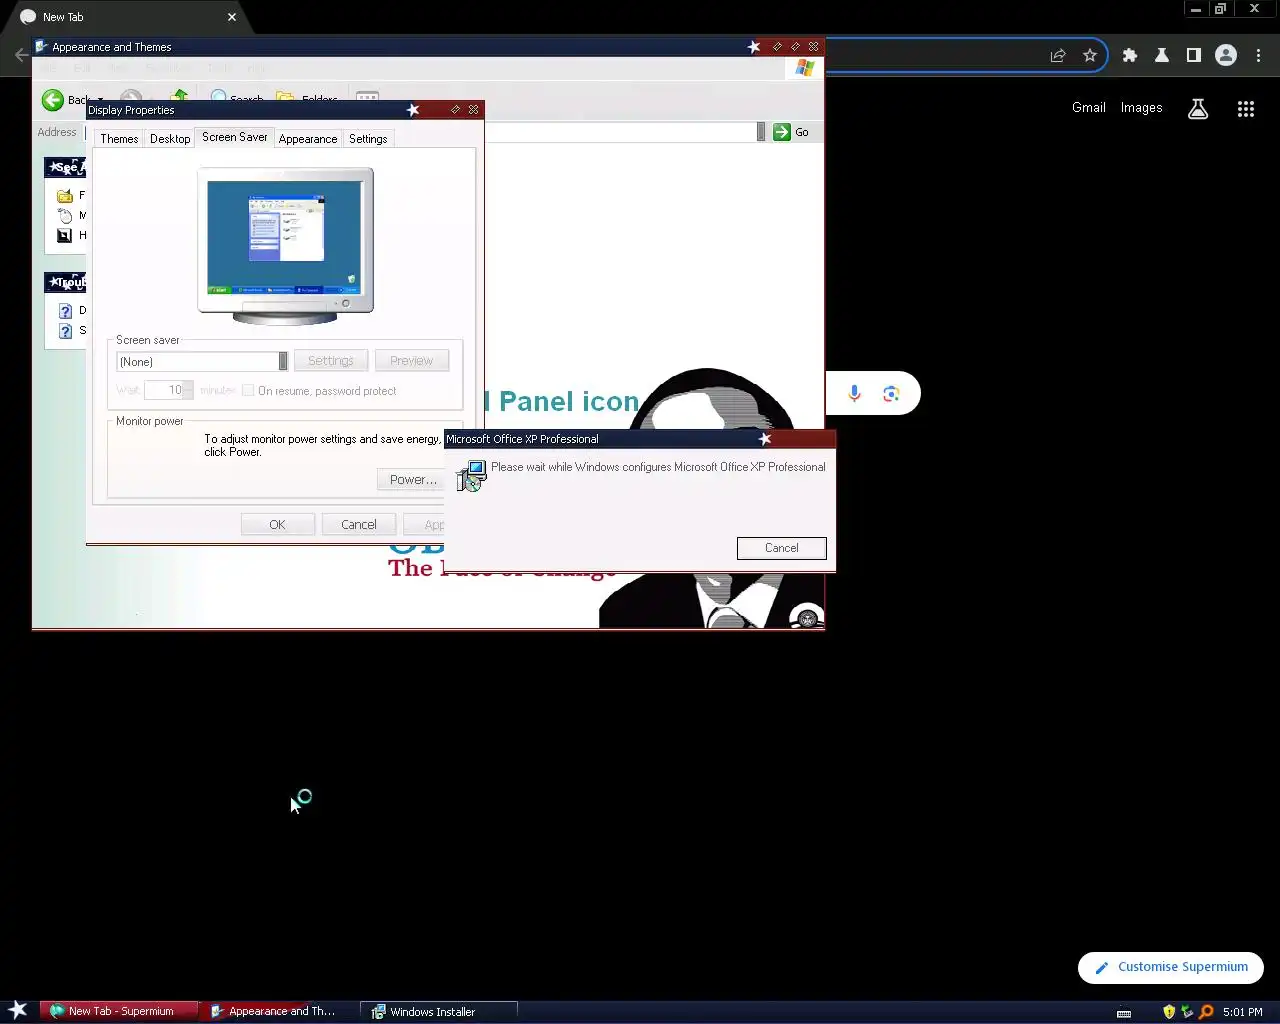1280x1024 pixels.
Task: Click the green Go arrow button
Action: click(x=782, y=132)
